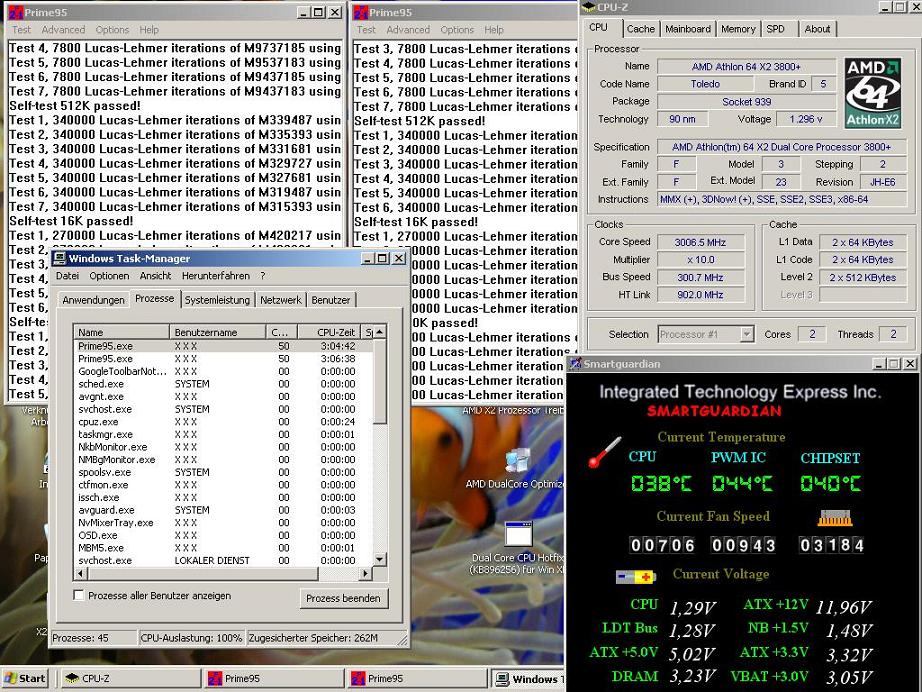The image size is (922, 692).
Task: Sort processes by CPU-Zeit column header
Action: point(329,332)
